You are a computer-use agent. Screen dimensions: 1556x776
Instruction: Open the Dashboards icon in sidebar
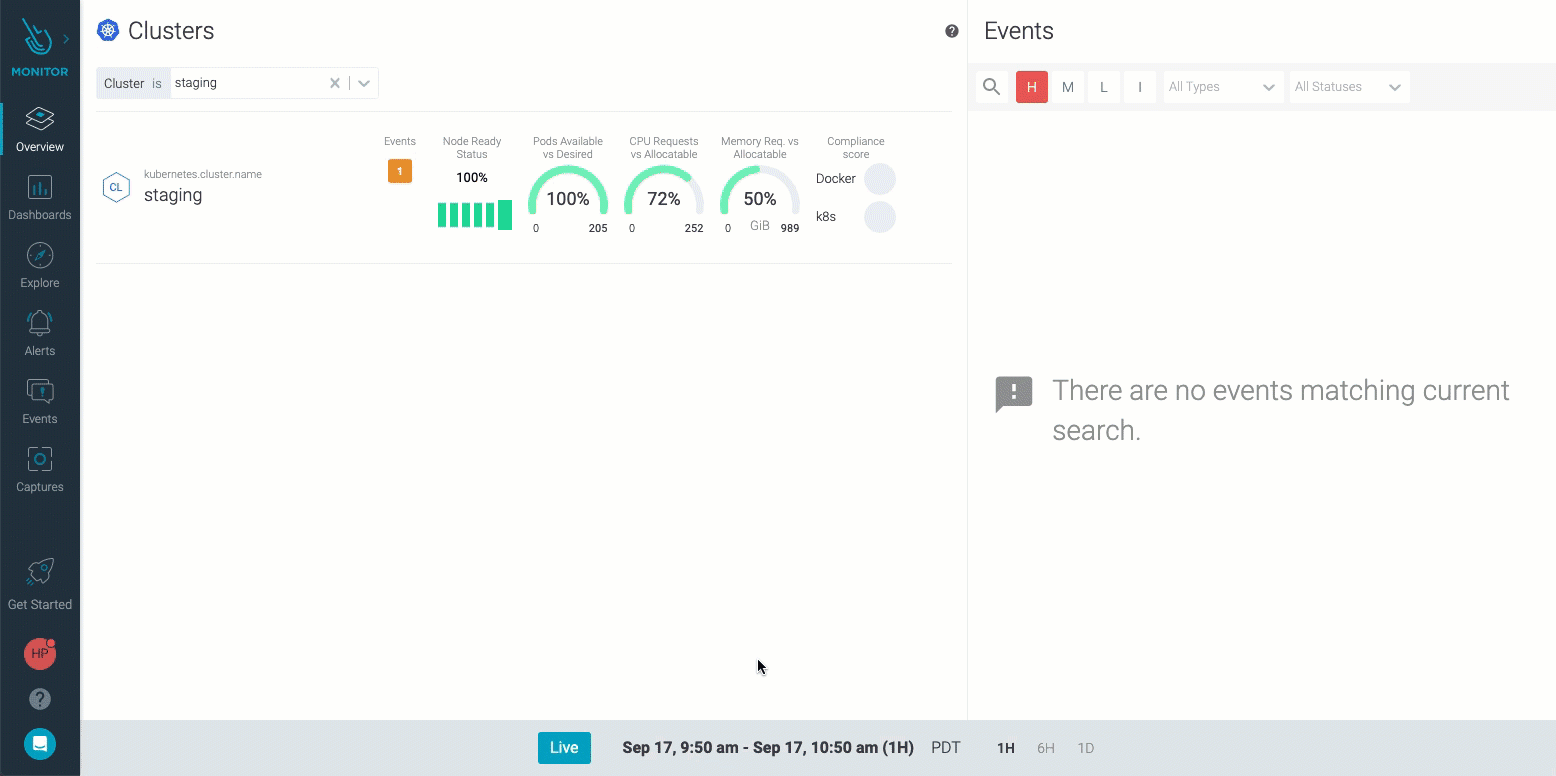(40, 187)
